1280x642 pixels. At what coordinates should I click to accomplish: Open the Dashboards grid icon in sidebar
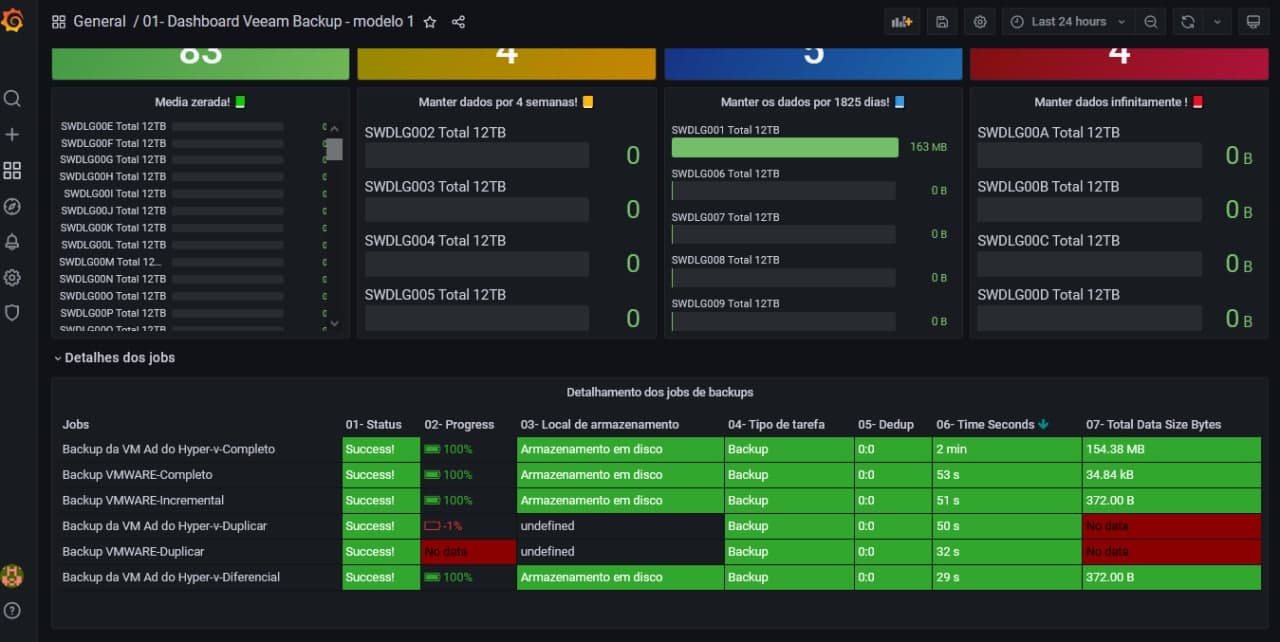12,170
